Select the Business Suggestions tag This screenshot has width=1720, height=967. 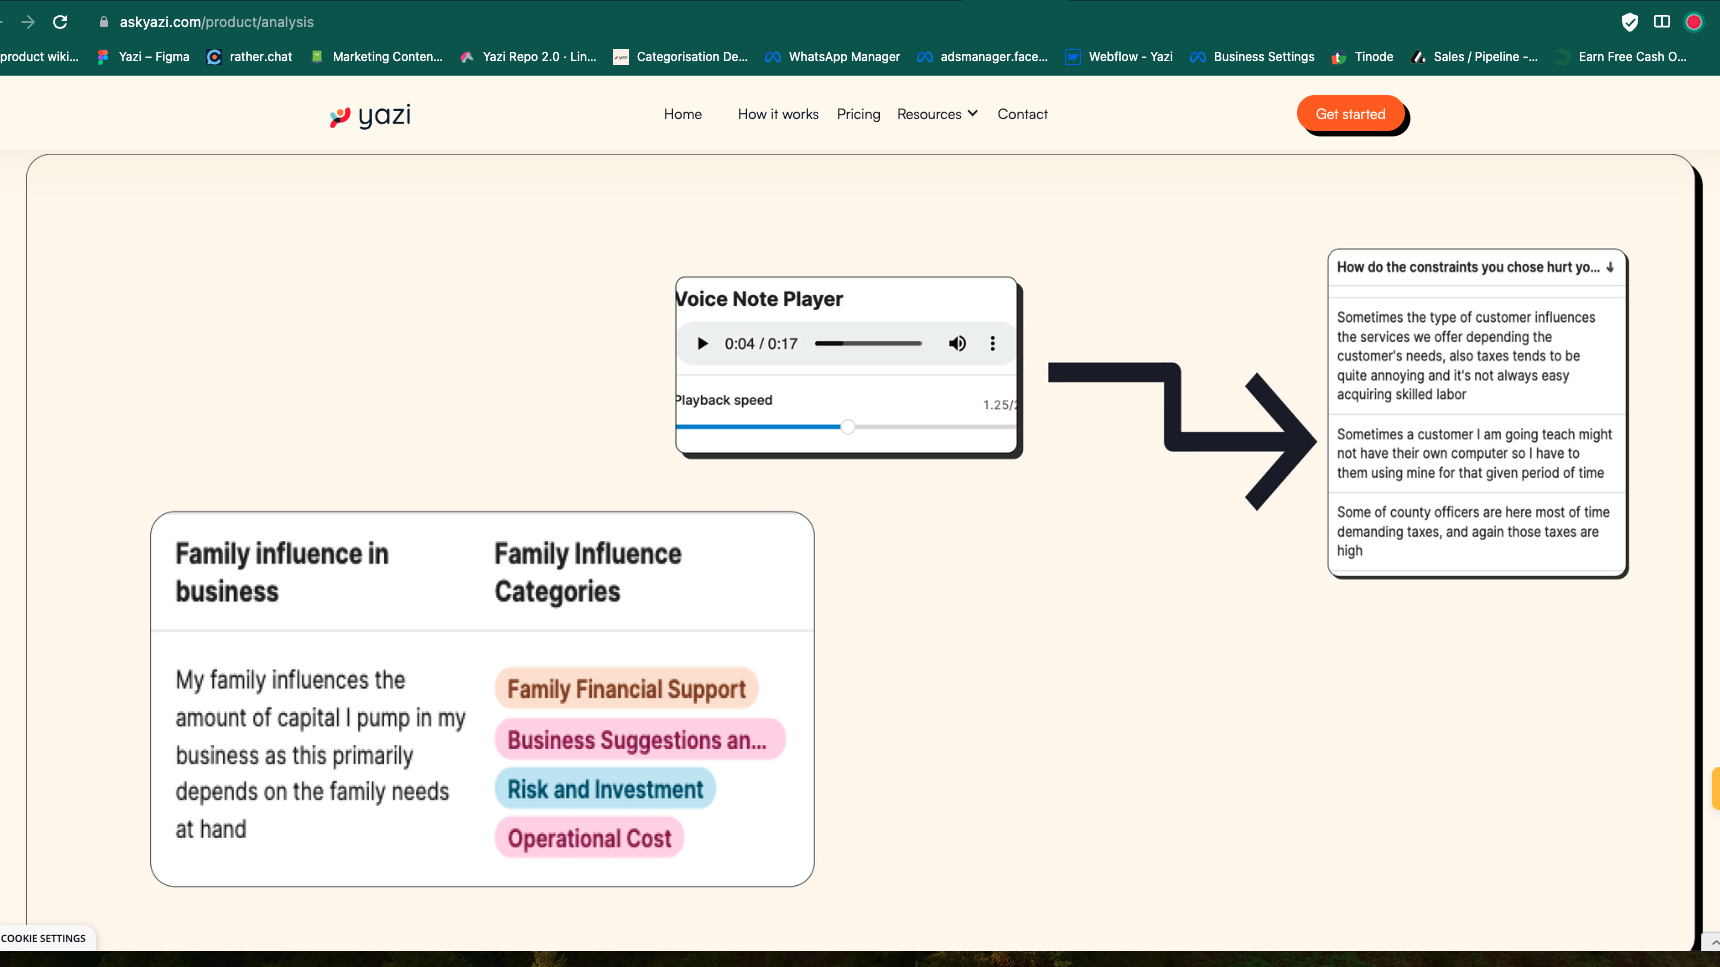(640, 740)
